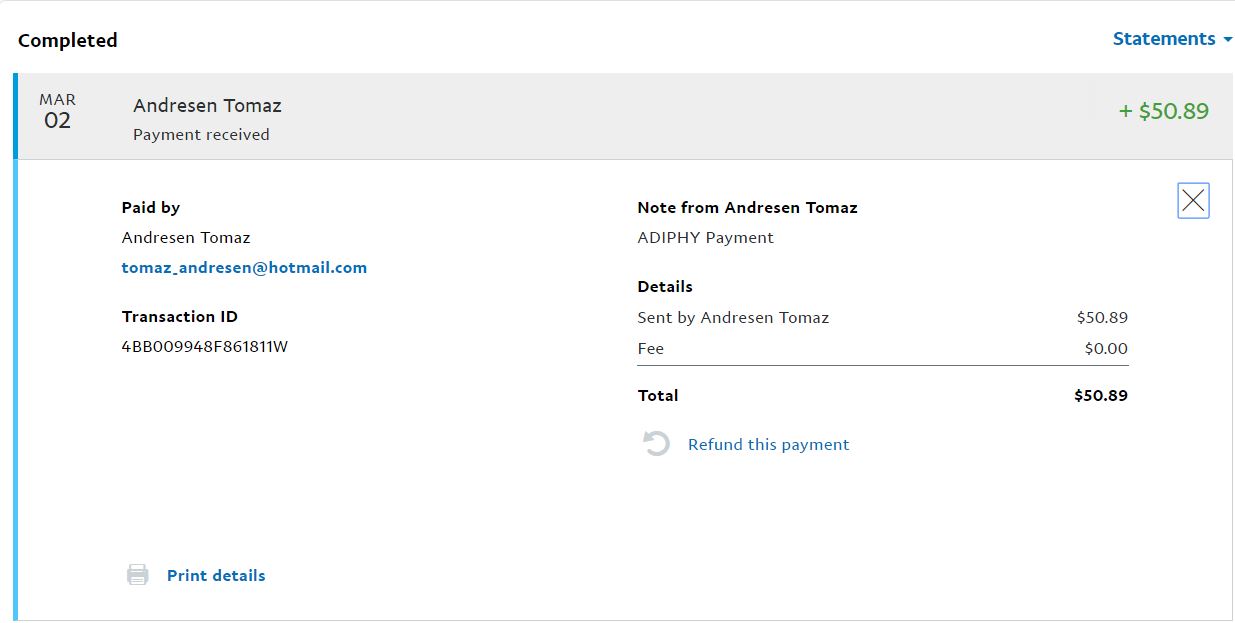Click the Details heading
Viewport: 1235px width, 623px height.
pos(665,287)
